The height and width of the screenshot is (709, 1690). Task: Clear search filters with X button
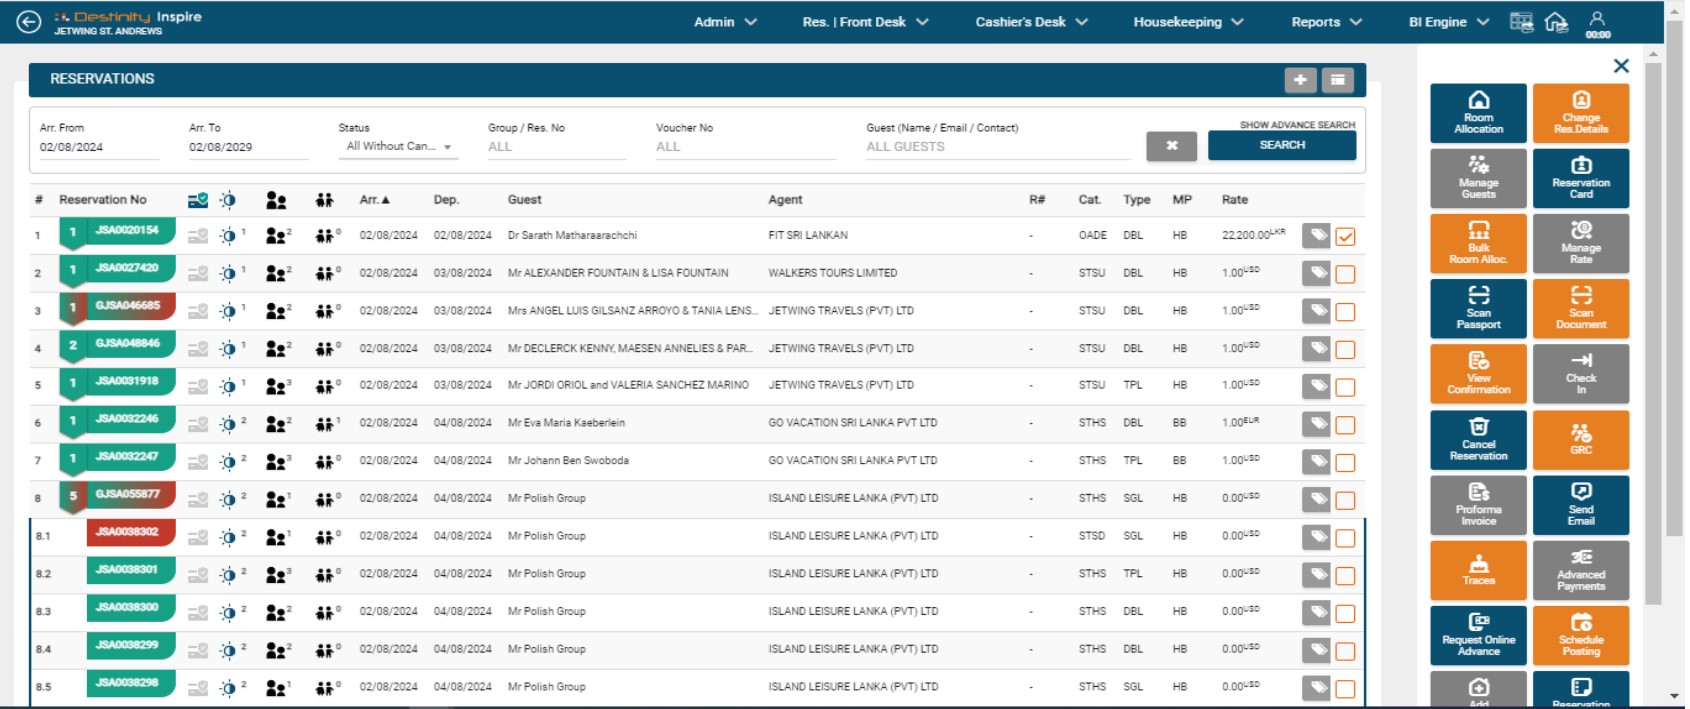tap(1171, 146)
